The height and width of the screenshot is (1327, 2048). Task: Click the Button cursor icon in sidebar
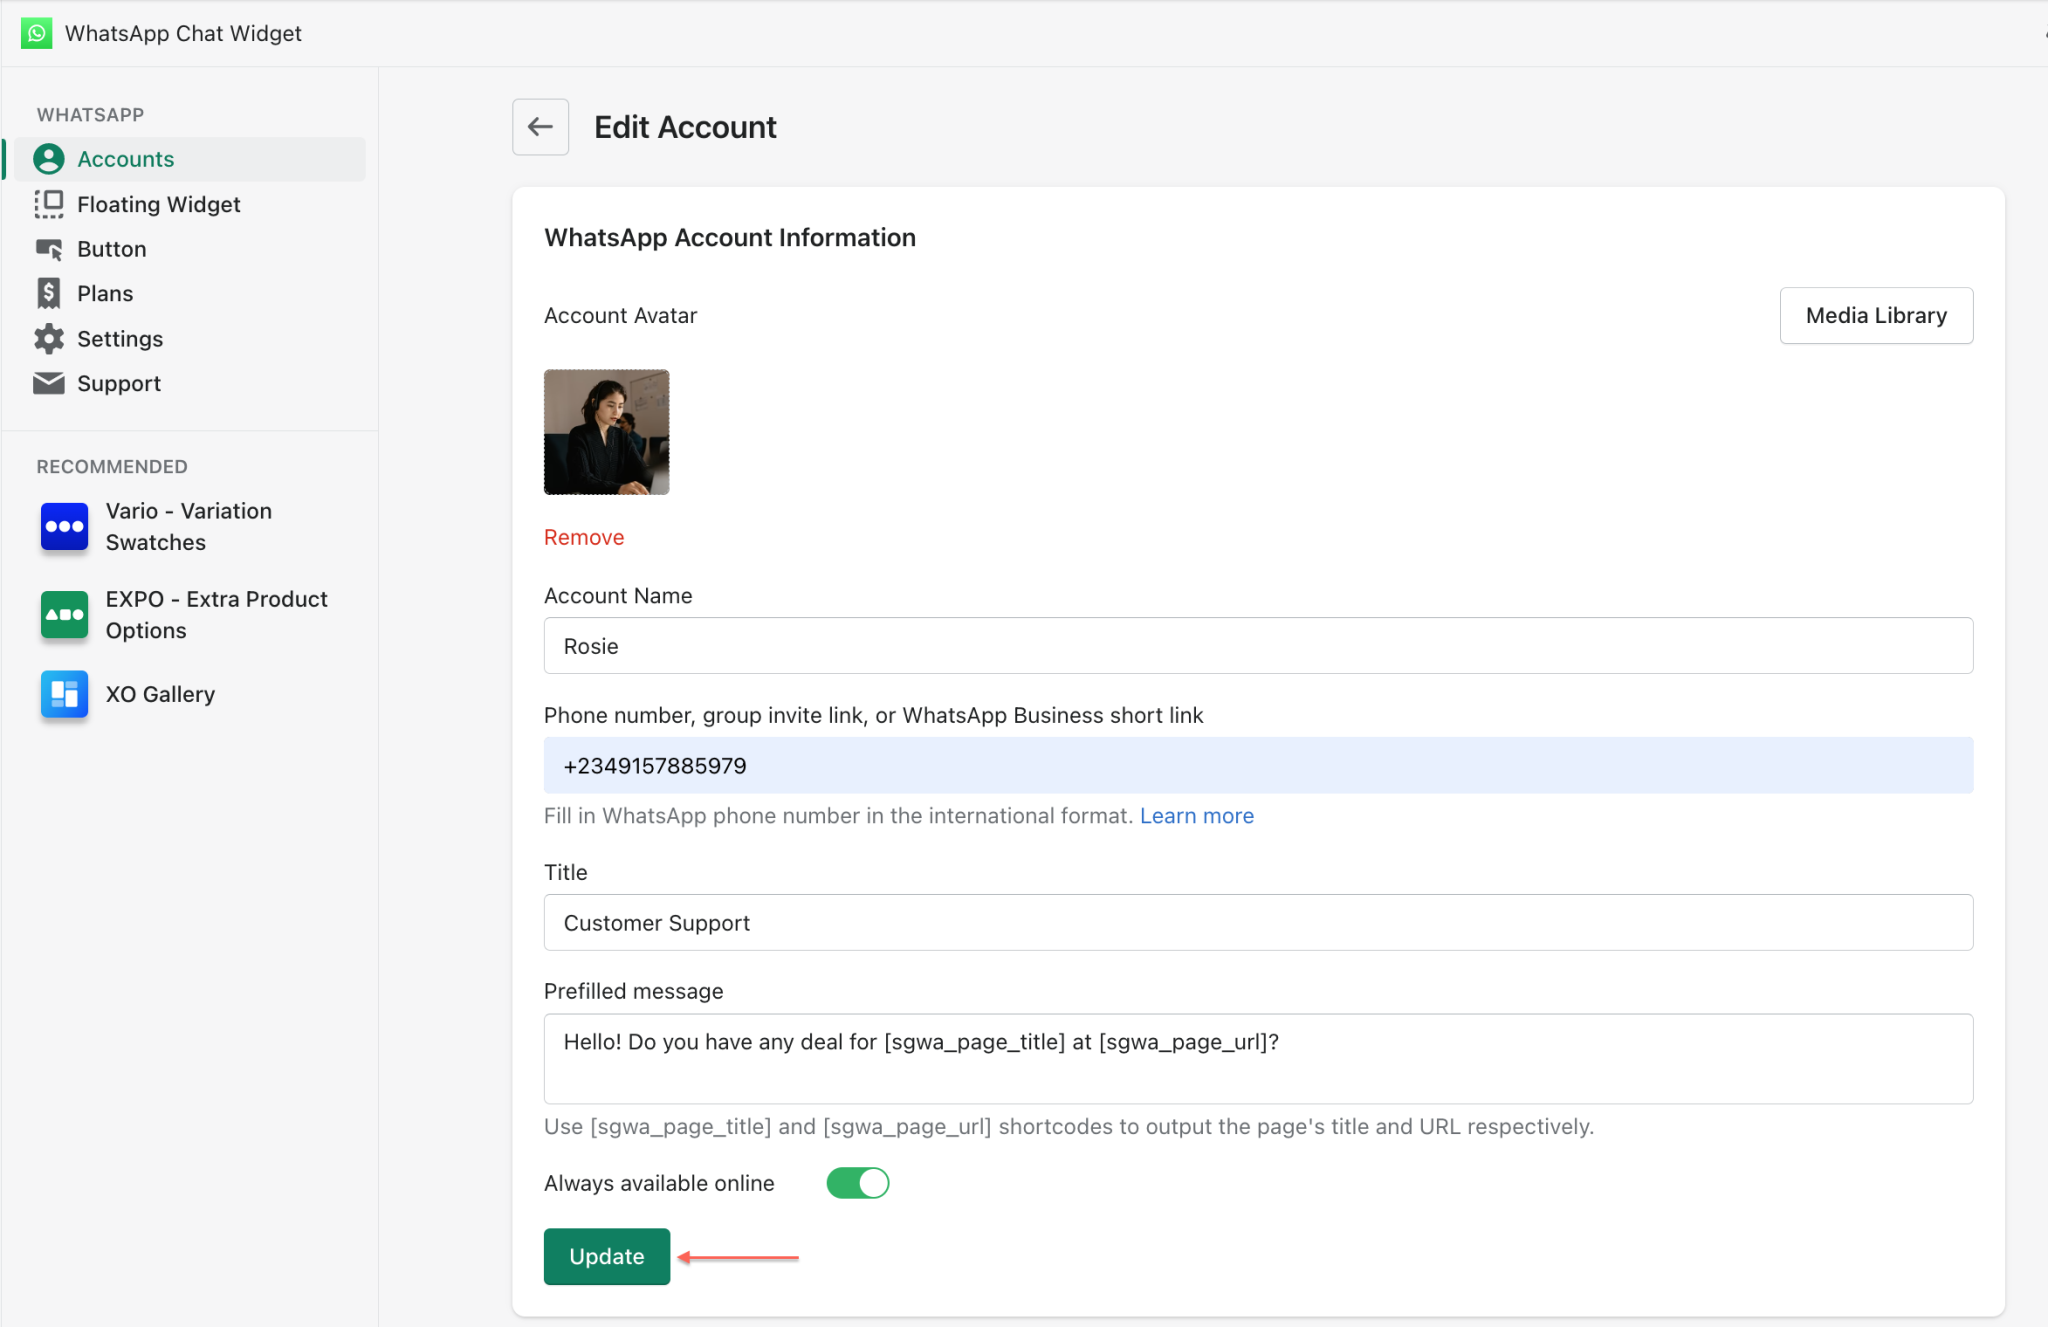(48, 249)
